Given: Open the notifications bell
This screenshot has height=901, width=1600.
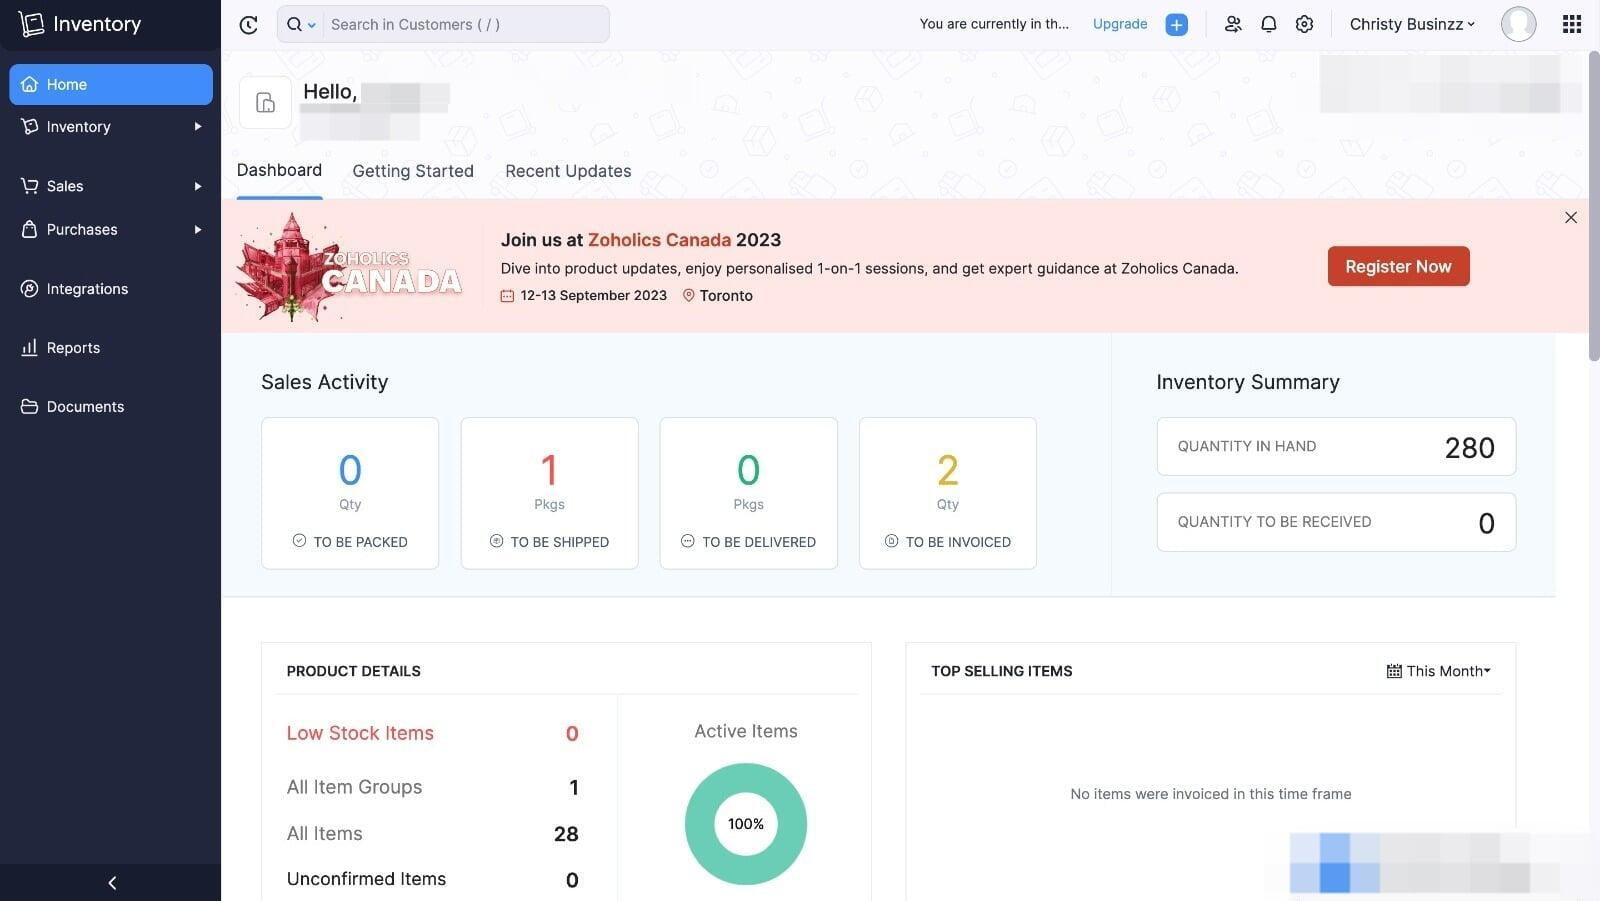Looking at the screenshot, I should point(1269,24).
